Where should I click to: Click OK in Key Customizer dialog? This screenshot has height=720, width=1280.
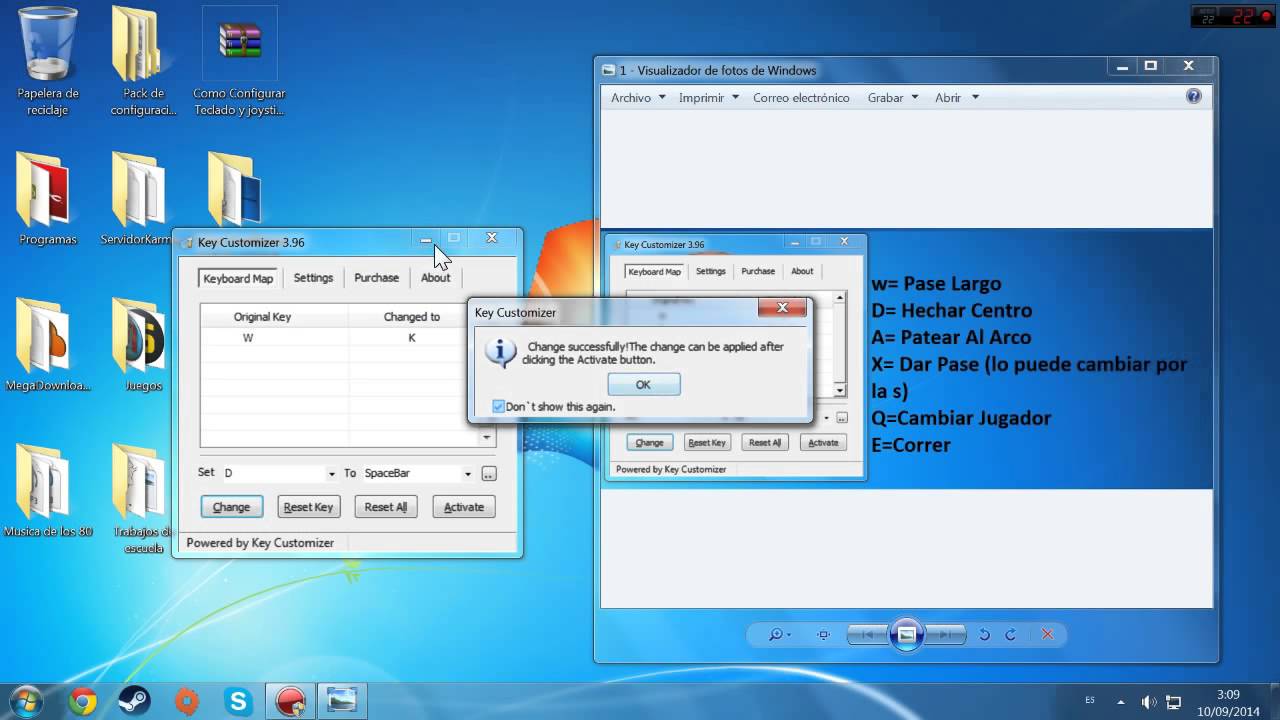pos(643,384)
